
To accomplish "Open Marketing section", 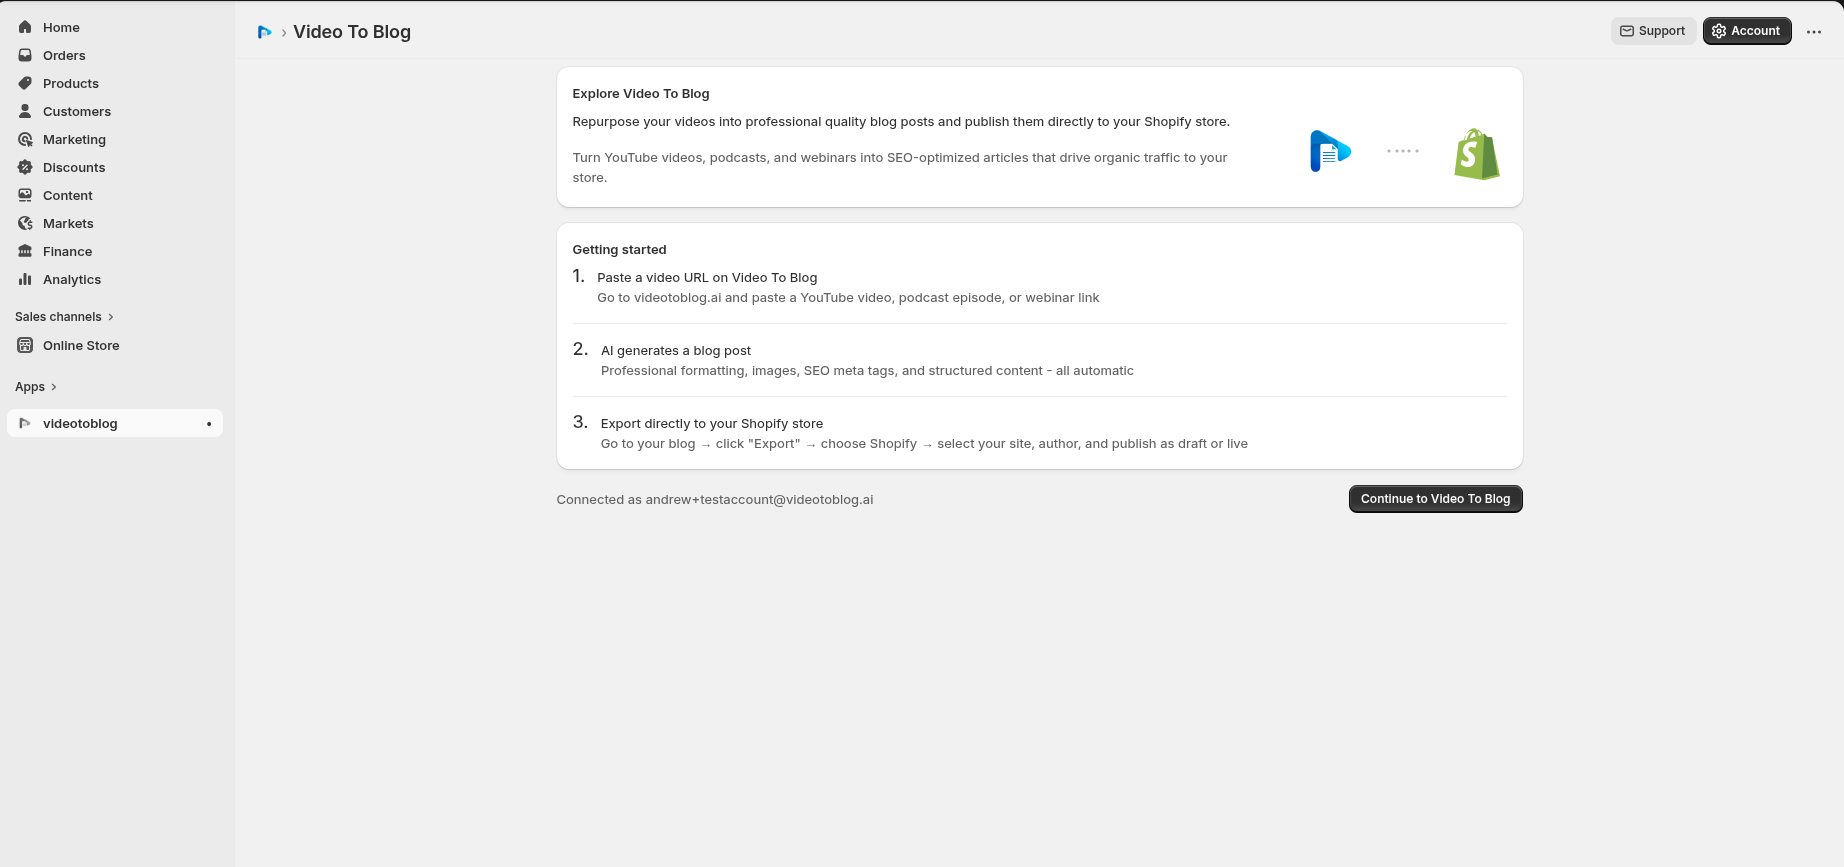I will (115, 139).
